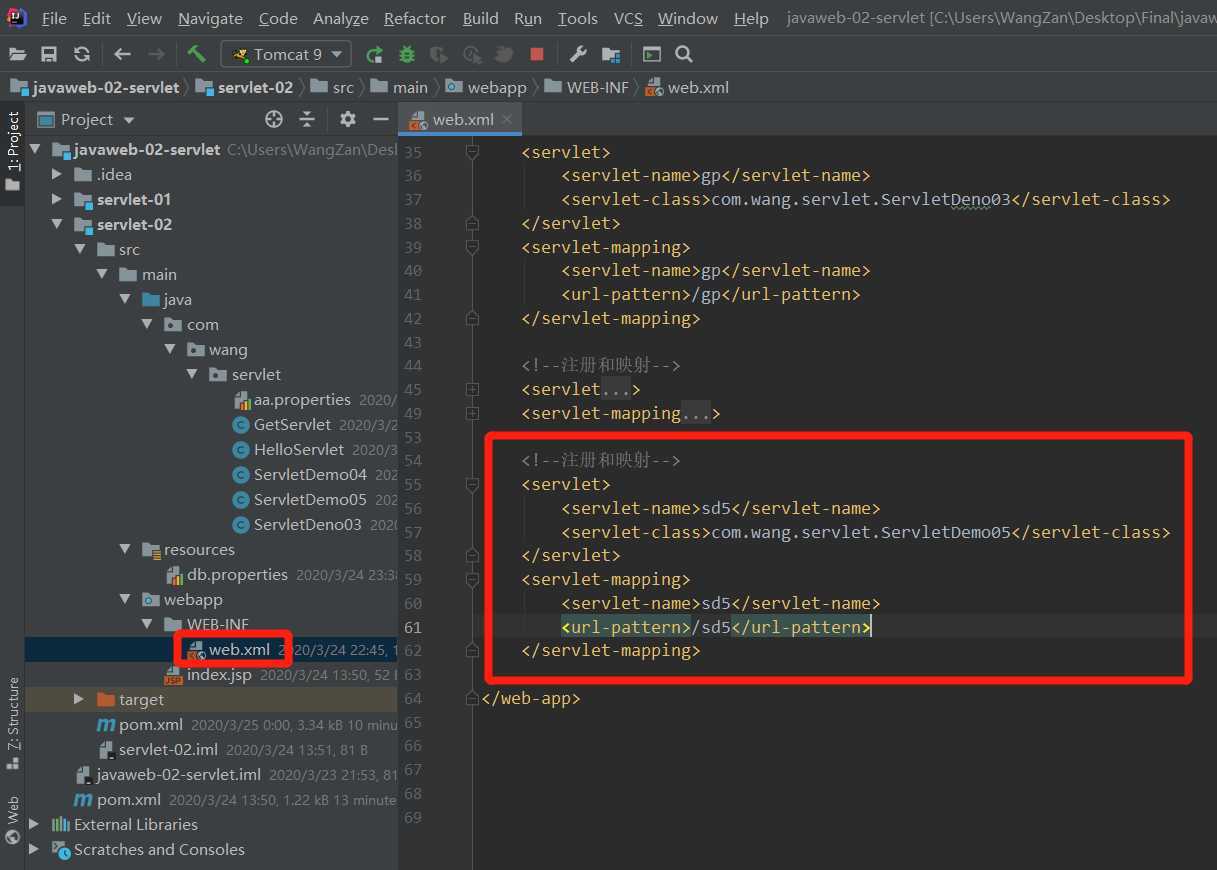The width and height of the screenshot is (1217, 870).
Task: Expand the servlet-01 module
Action: click(x=59, y=200)
